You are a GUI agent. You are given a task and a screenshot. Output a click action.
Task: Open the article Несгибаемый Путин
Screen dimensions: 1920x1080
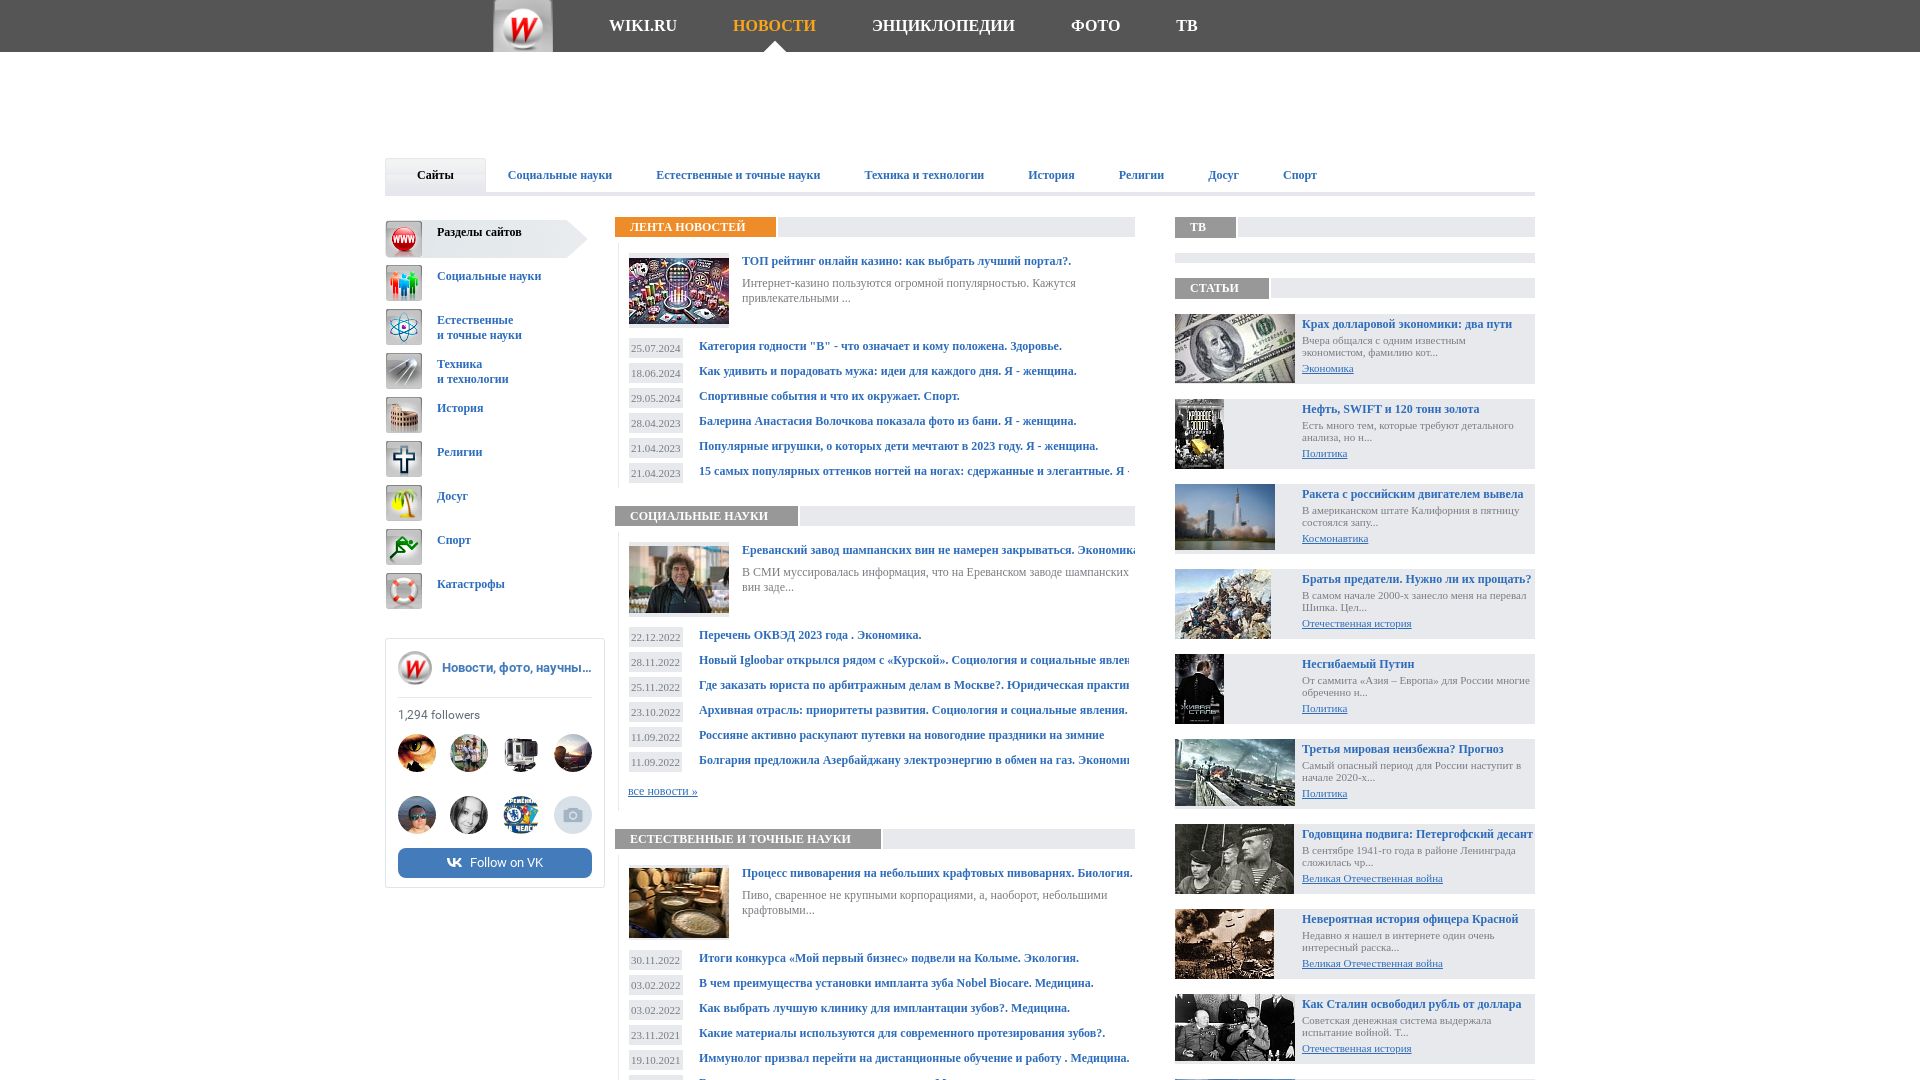1356,664
